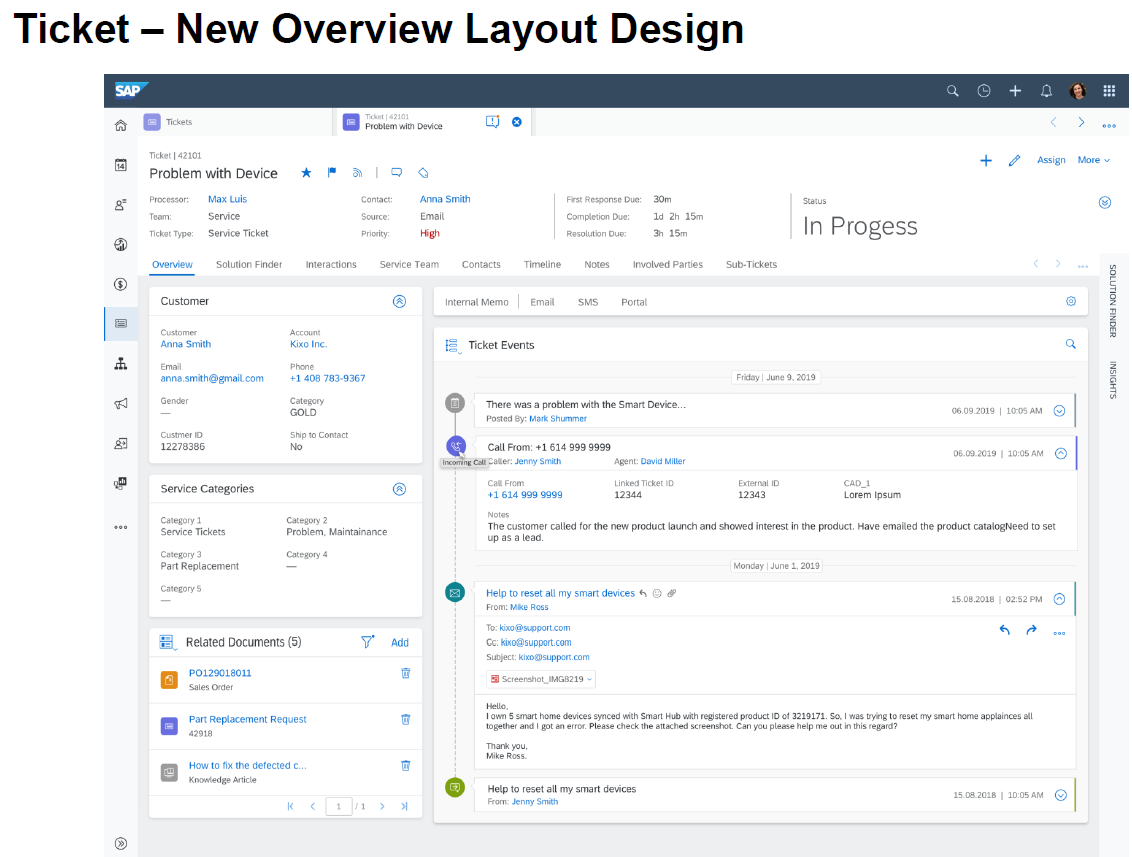The image size is (1132, 857).
Task: Open the vertical Solution Finder side panel
Action: pyautogui.click(x=1113, y=301)
